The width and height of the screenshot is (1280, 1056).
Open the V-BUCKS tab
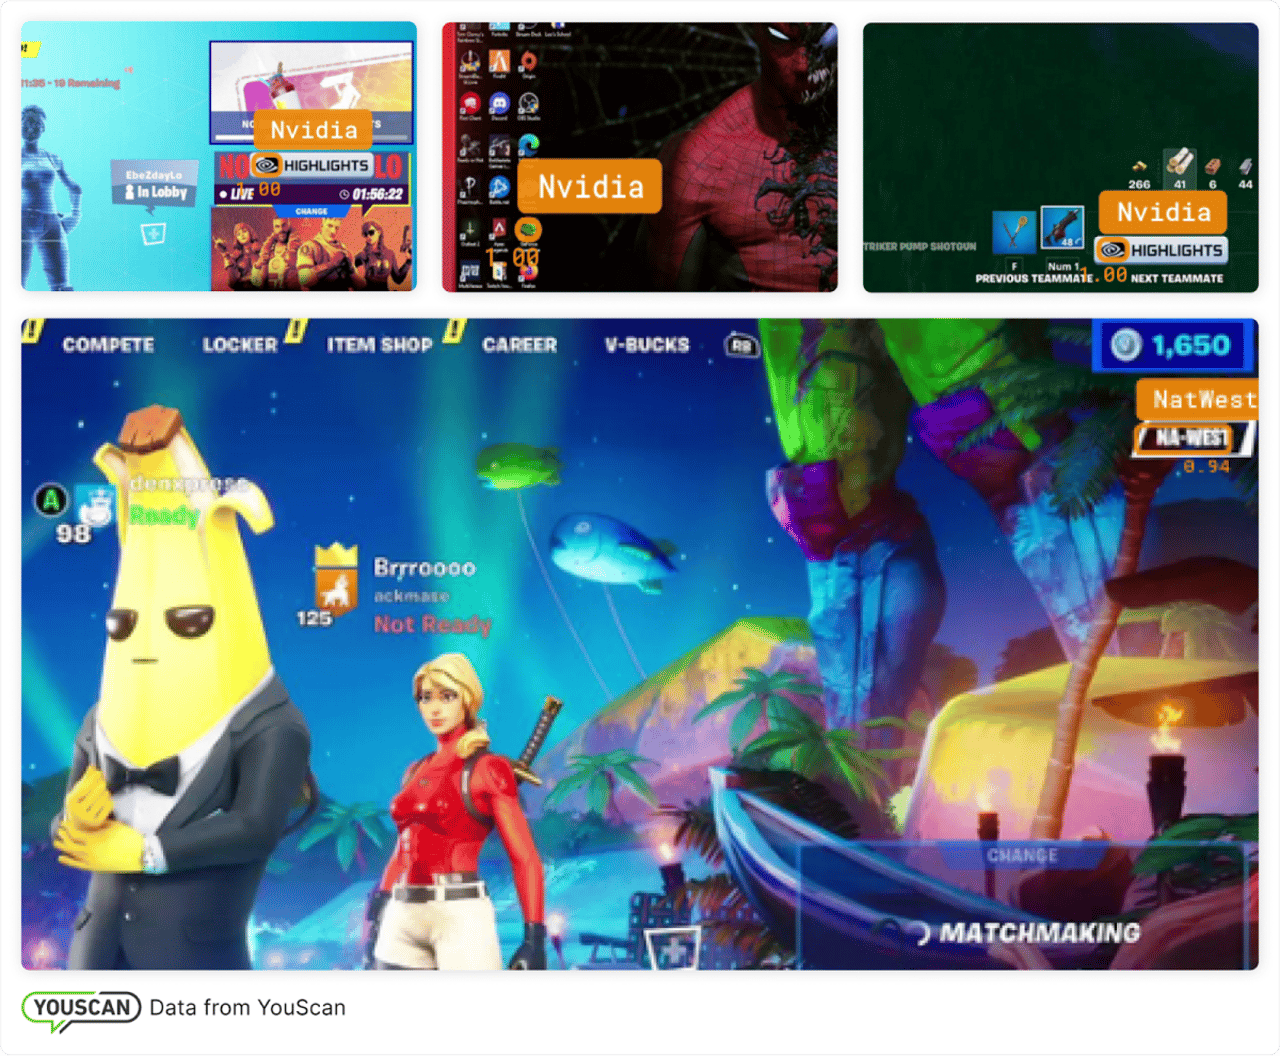647,345
